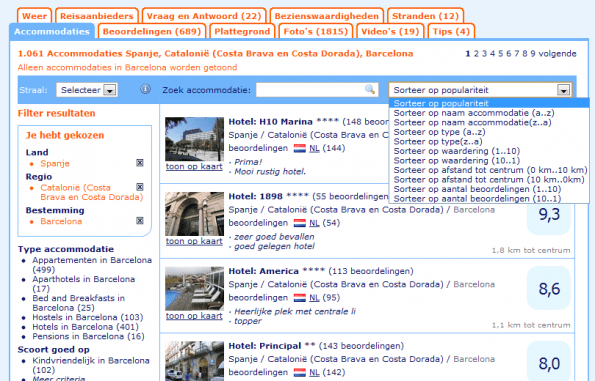This screenshot has width=595, height=381.
Task: Open the Hotel America thumbnail photo
Action: (194, 289)
